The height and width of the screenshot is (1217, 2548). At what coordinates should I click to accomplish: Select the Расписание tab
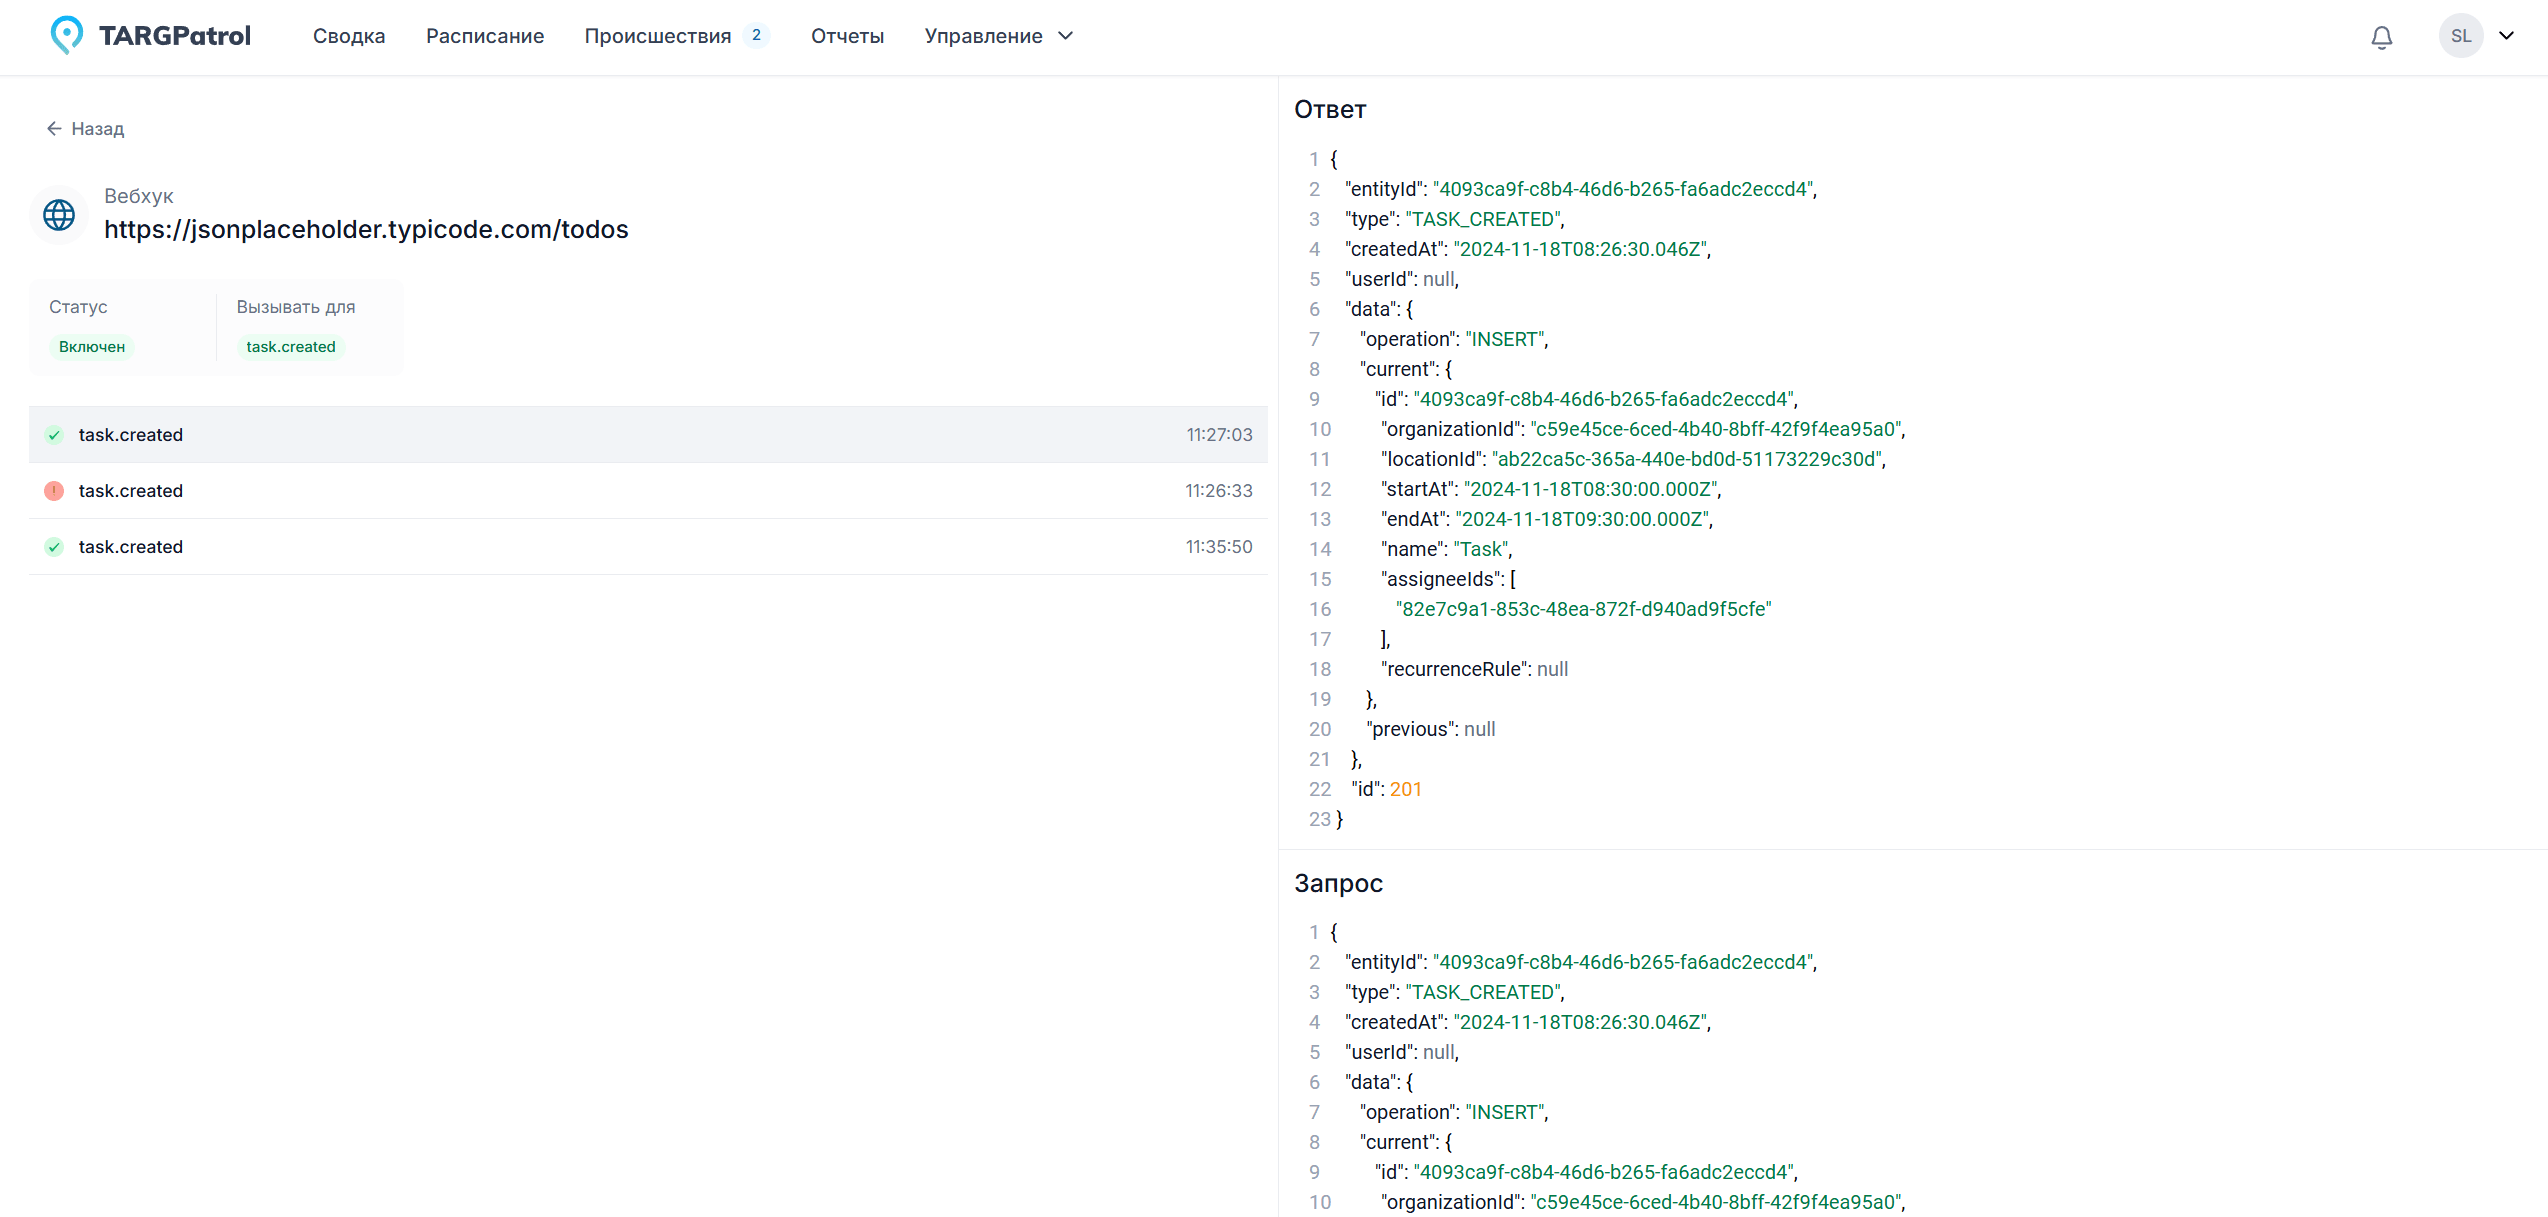click(484, 36)
